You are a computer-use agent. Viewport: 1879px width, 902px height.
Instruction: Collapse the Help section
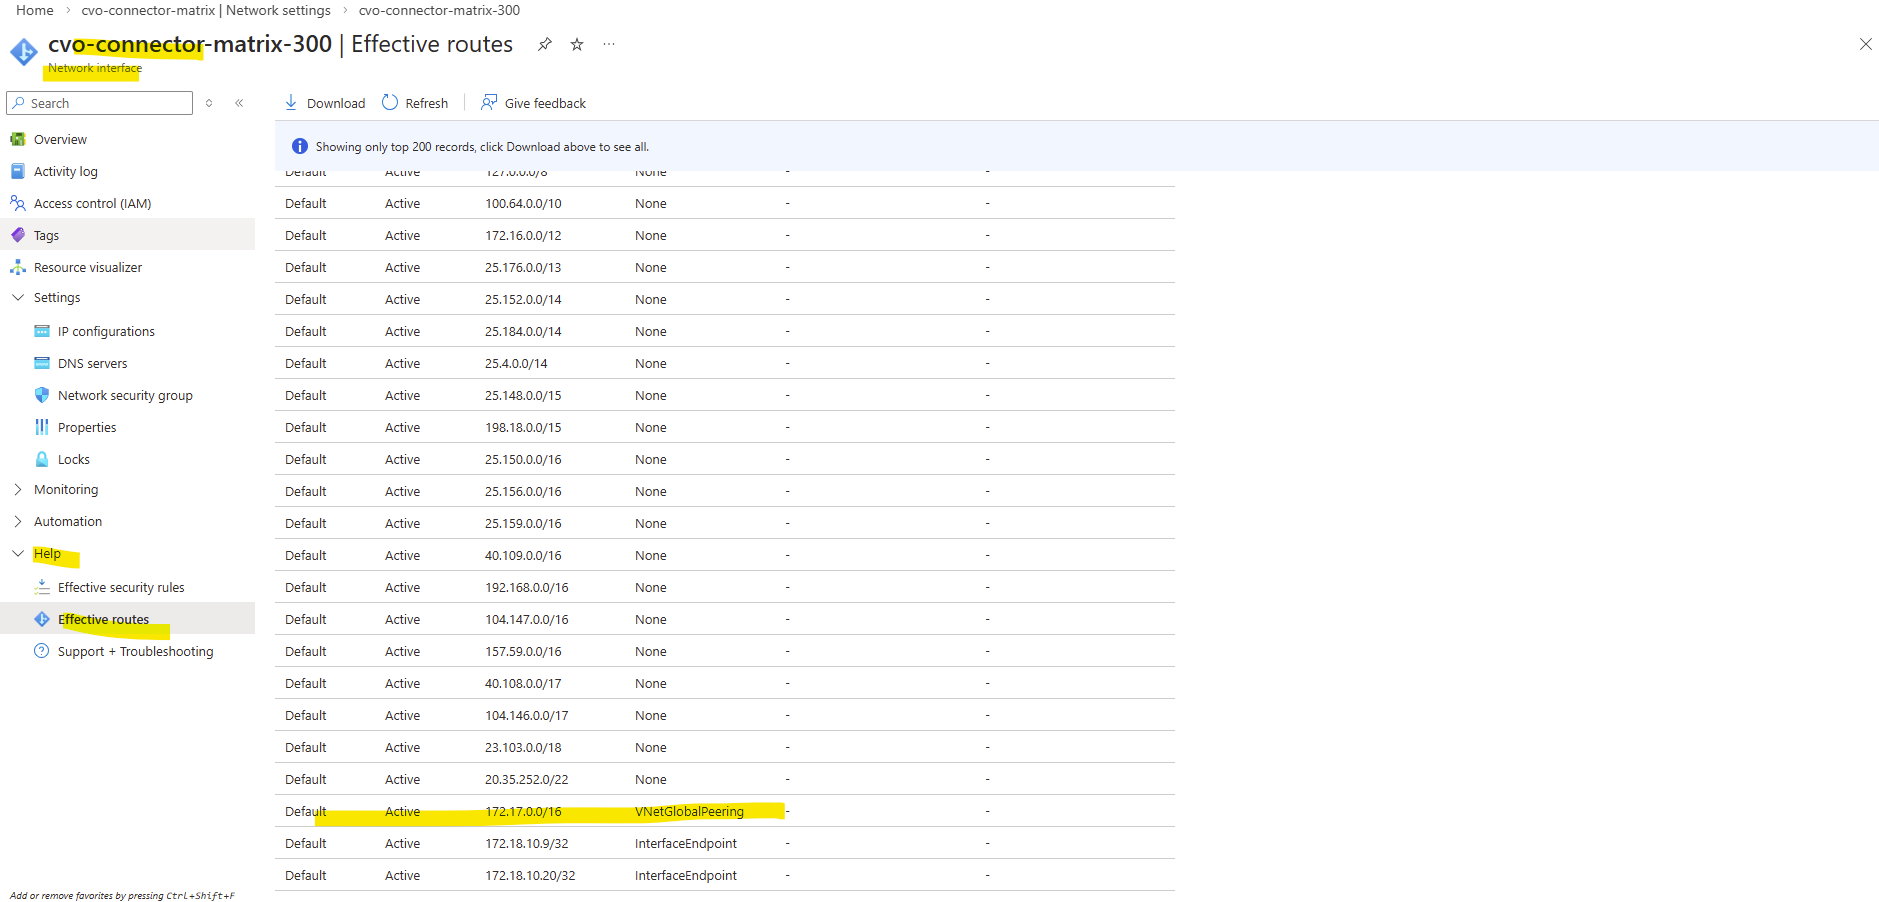[x=18, y=553]
